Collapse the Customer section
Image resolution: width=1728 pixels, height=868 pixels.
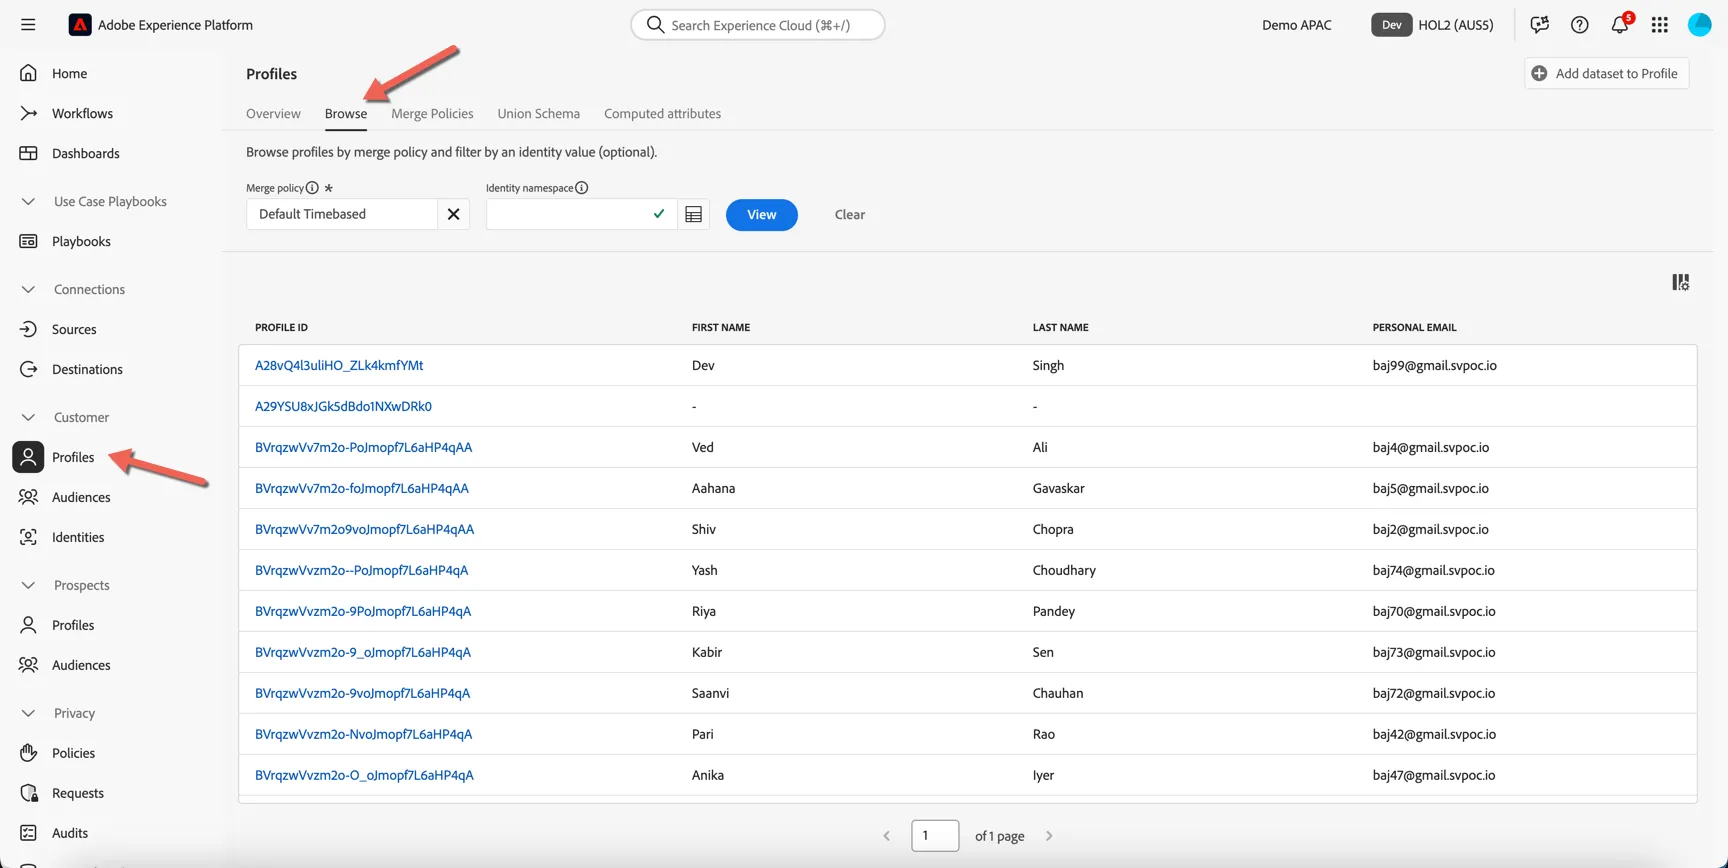[x=28, y=417]
